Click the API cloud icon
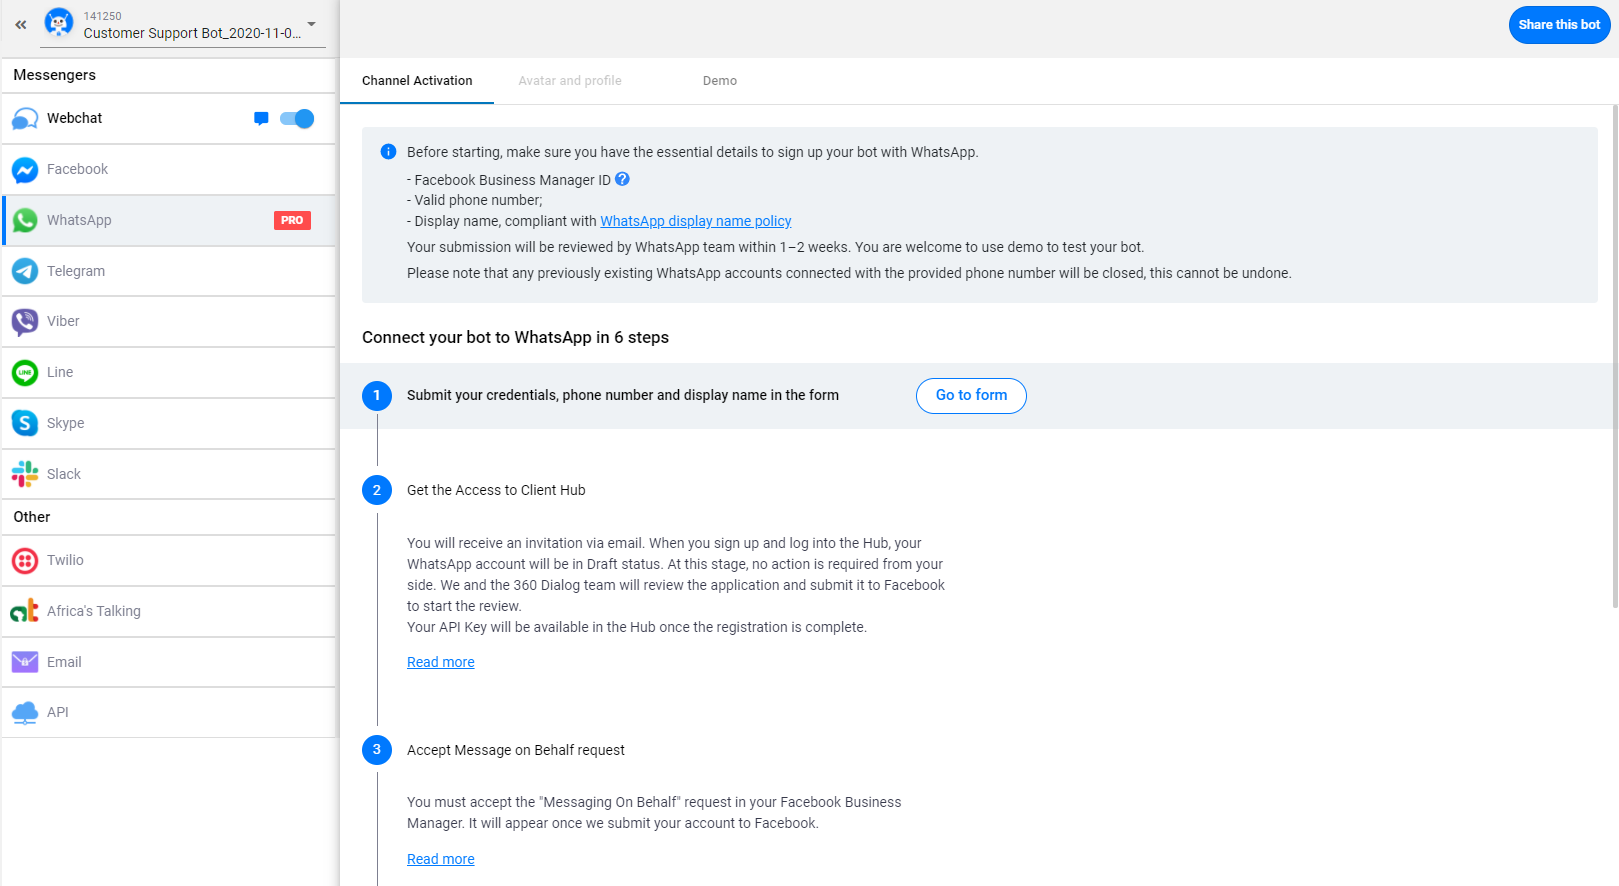1619x886 pixels. (25, 713)
